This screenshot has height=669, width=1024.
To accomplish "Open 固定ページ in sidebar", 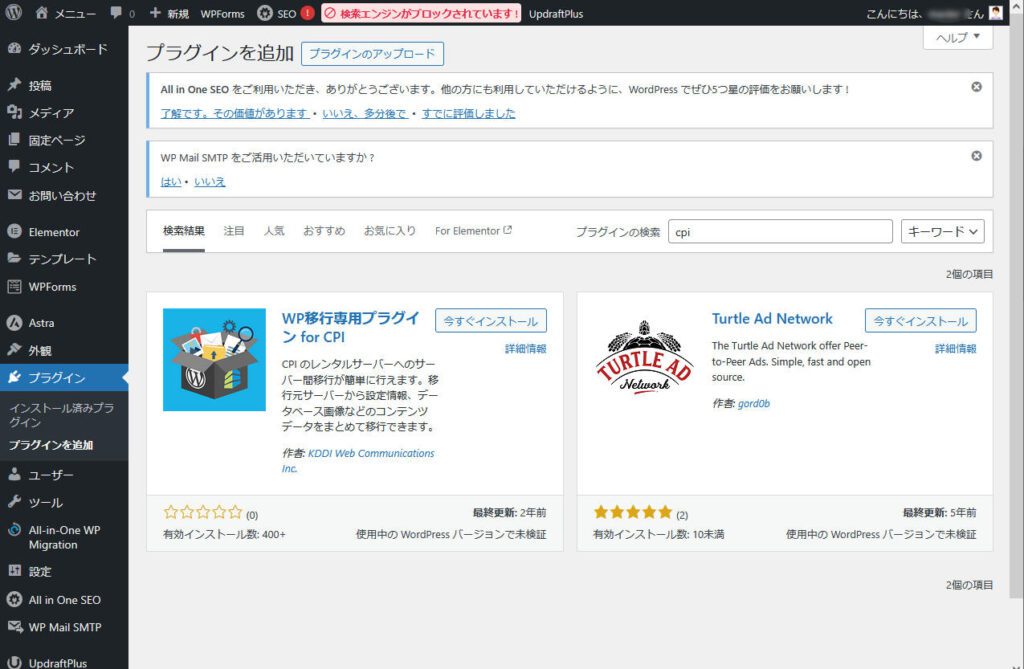I will (64, 140).
